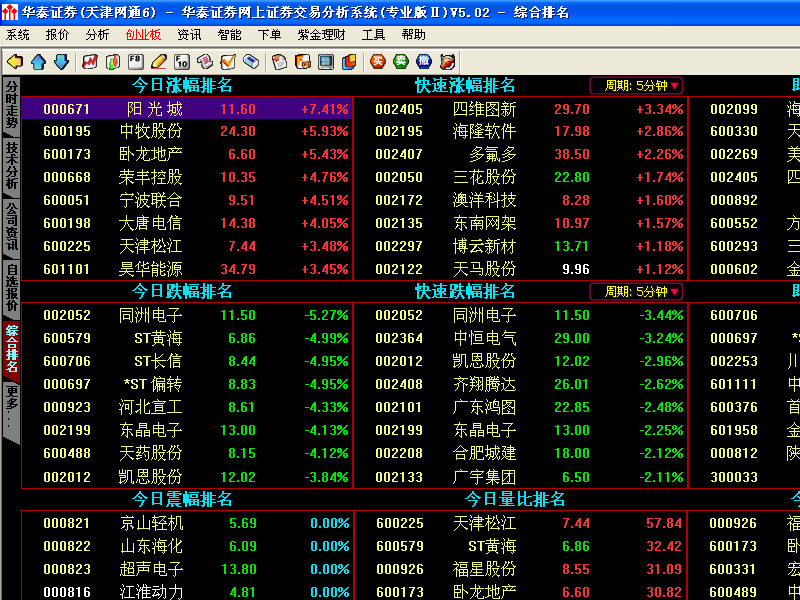Image resolution: width=800 pixels, height=600 pixels.
Task: Open the candlestick chart toolbar icon
Action: point(113,62)
